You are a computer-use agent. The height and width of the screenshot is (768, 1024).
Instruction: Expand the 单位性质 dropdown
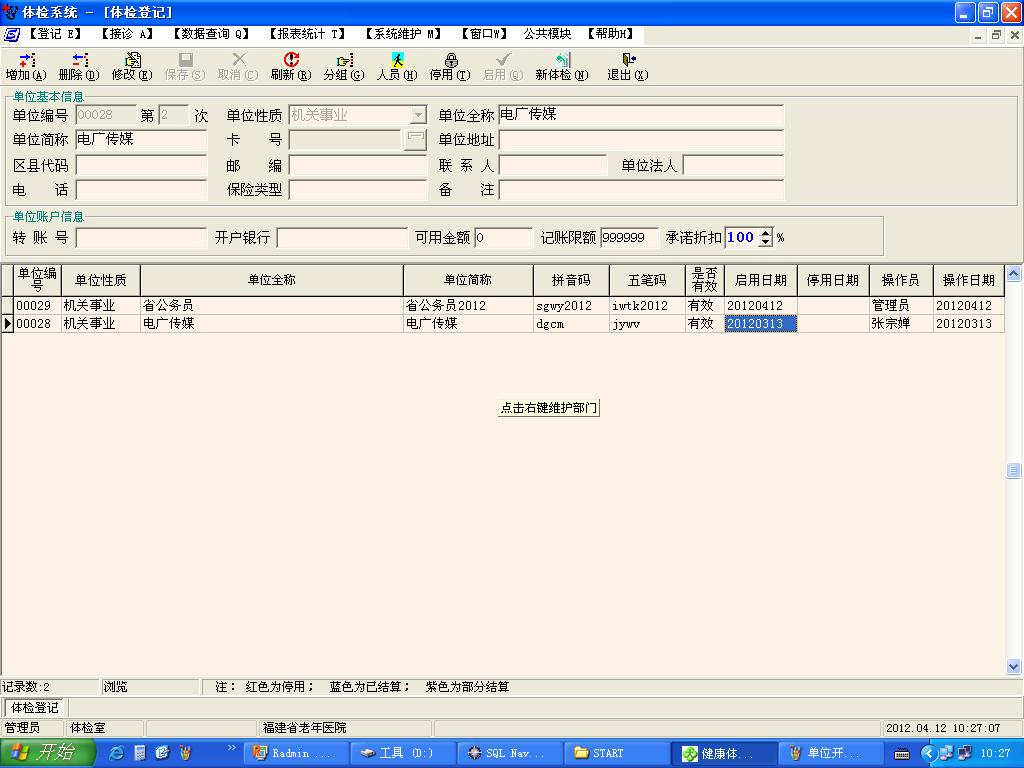click(x=418, y=116)
